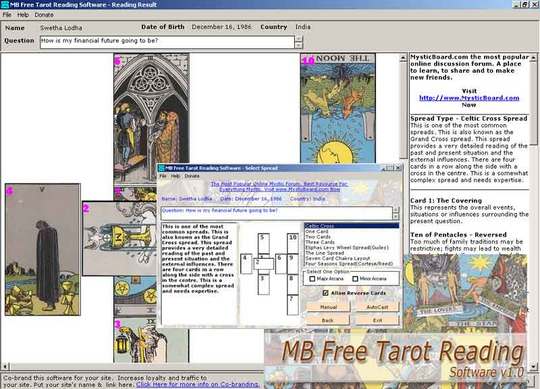The width and height of the screenshot is (540, 389).
Task: Click the card area vertical scroll thumb
Action: coord(404,111)
